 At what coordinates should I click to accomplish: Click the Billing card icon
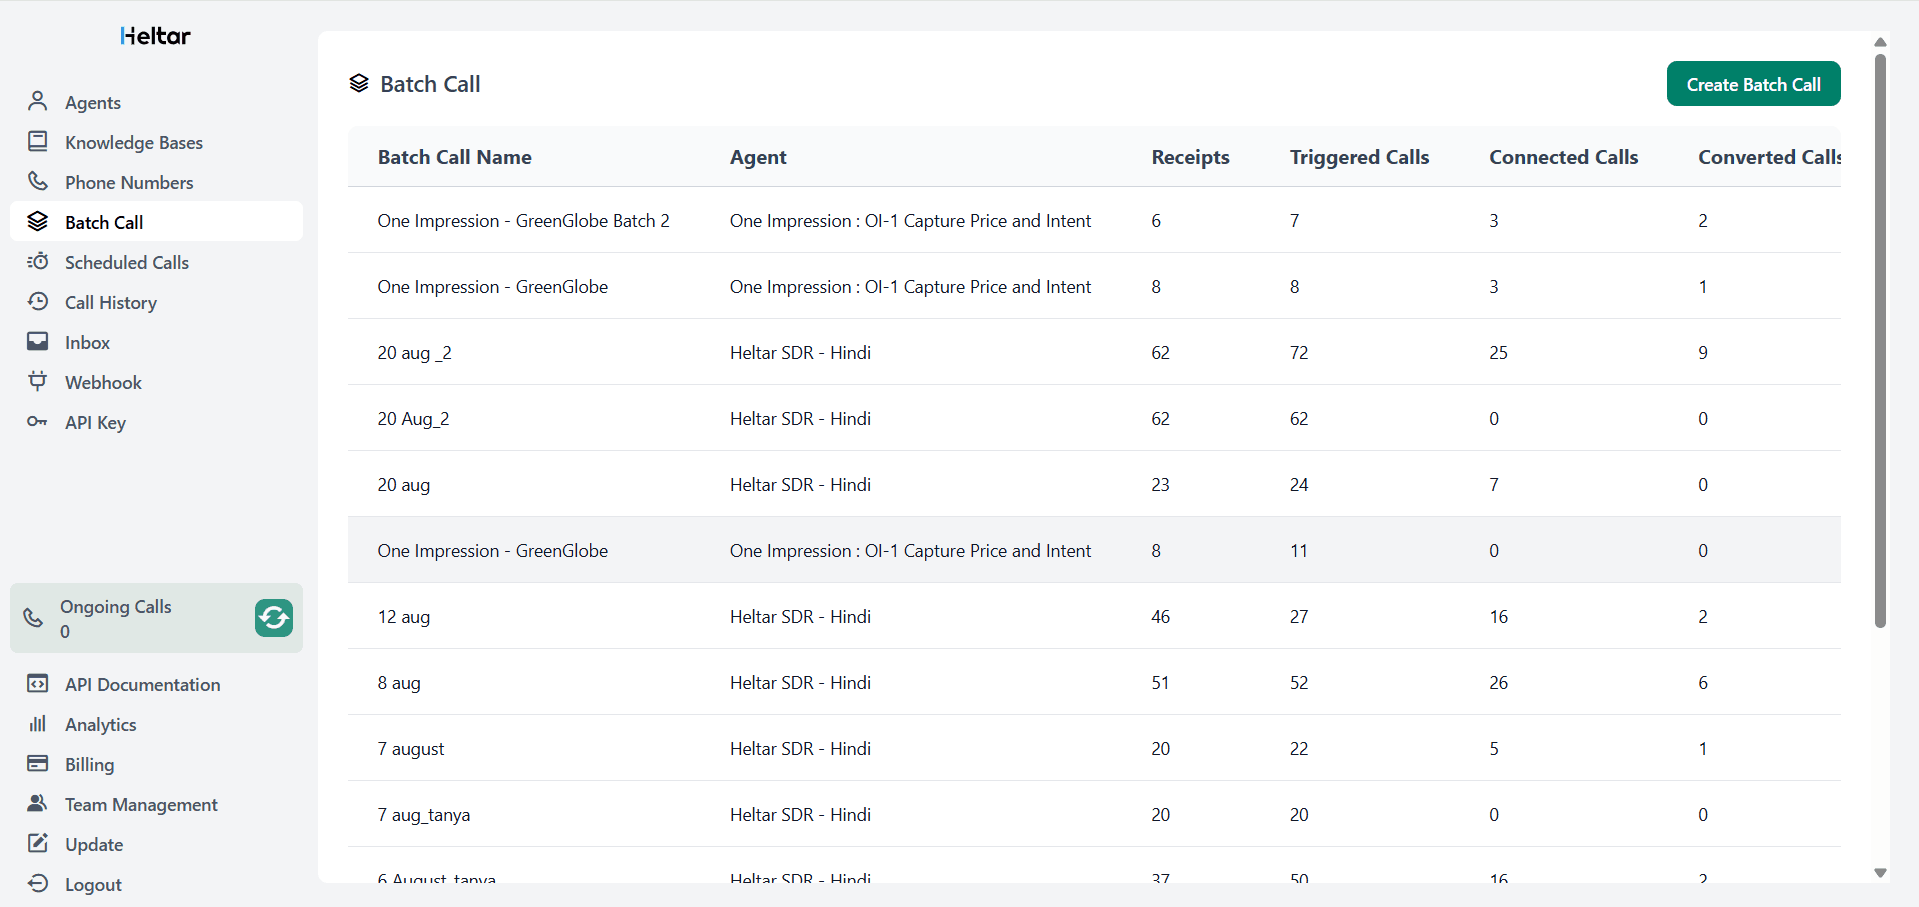pyautogui.click(x=38, y=763)
